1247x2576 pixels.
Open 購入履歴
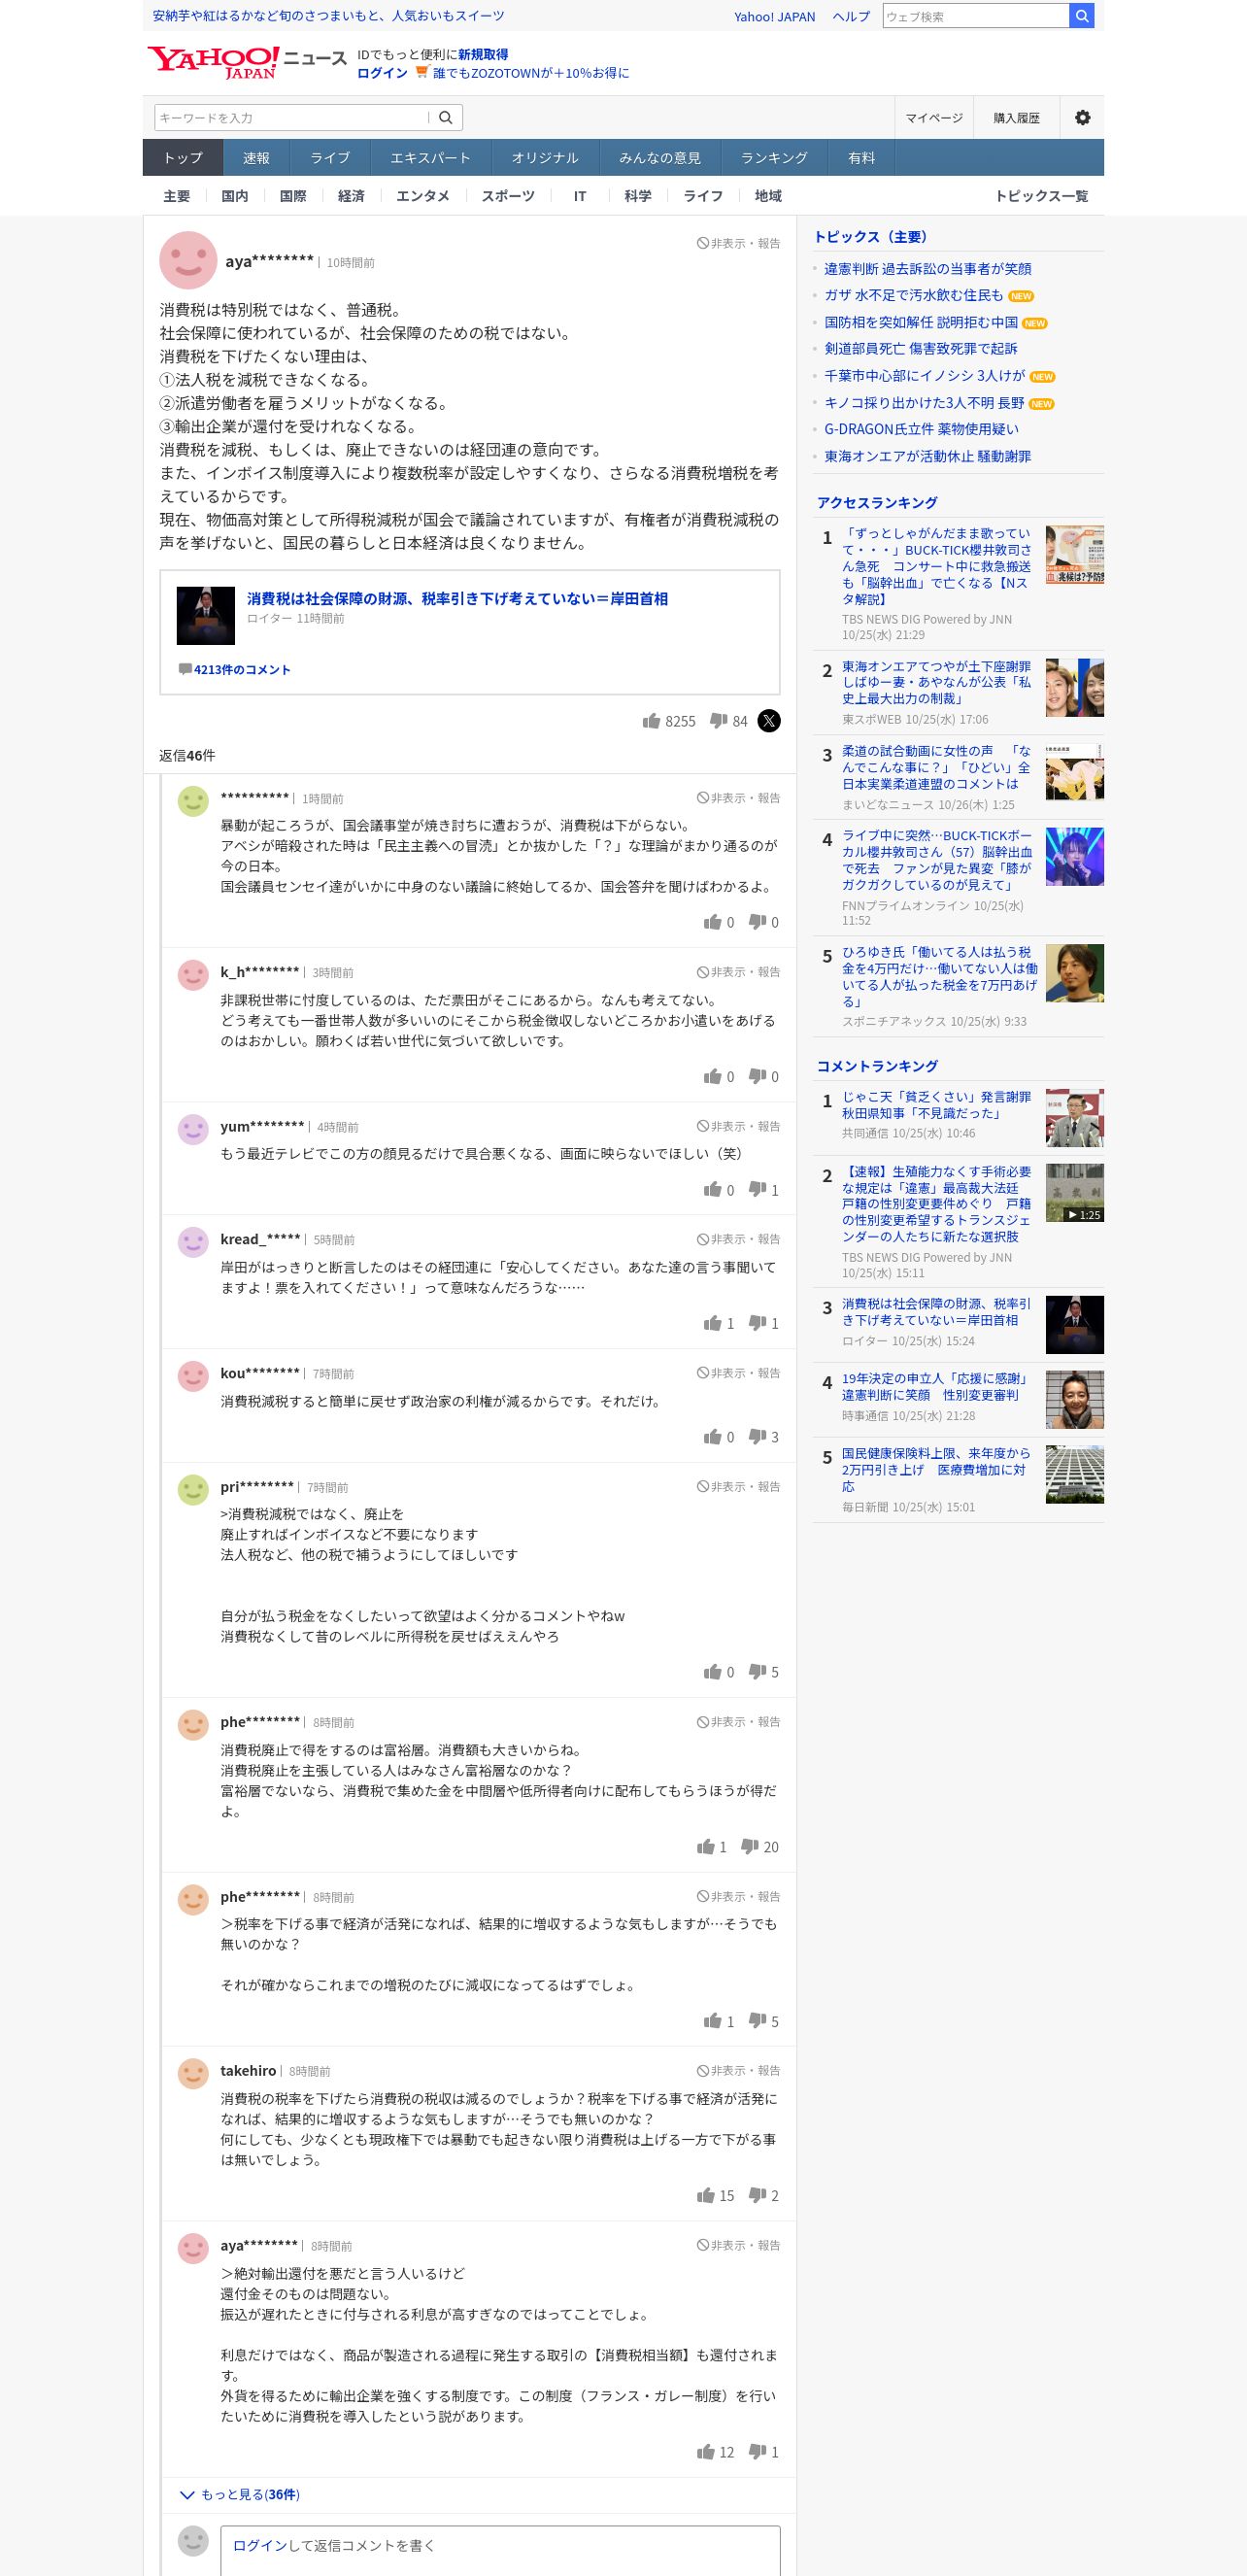[x=1016, y=118]
